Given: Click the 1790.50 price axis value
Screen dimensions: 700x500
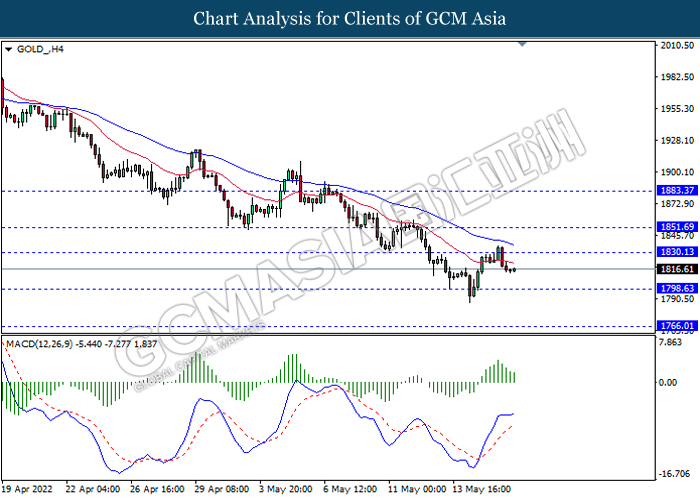Looking at the screenshot, I should pos(677,298).
